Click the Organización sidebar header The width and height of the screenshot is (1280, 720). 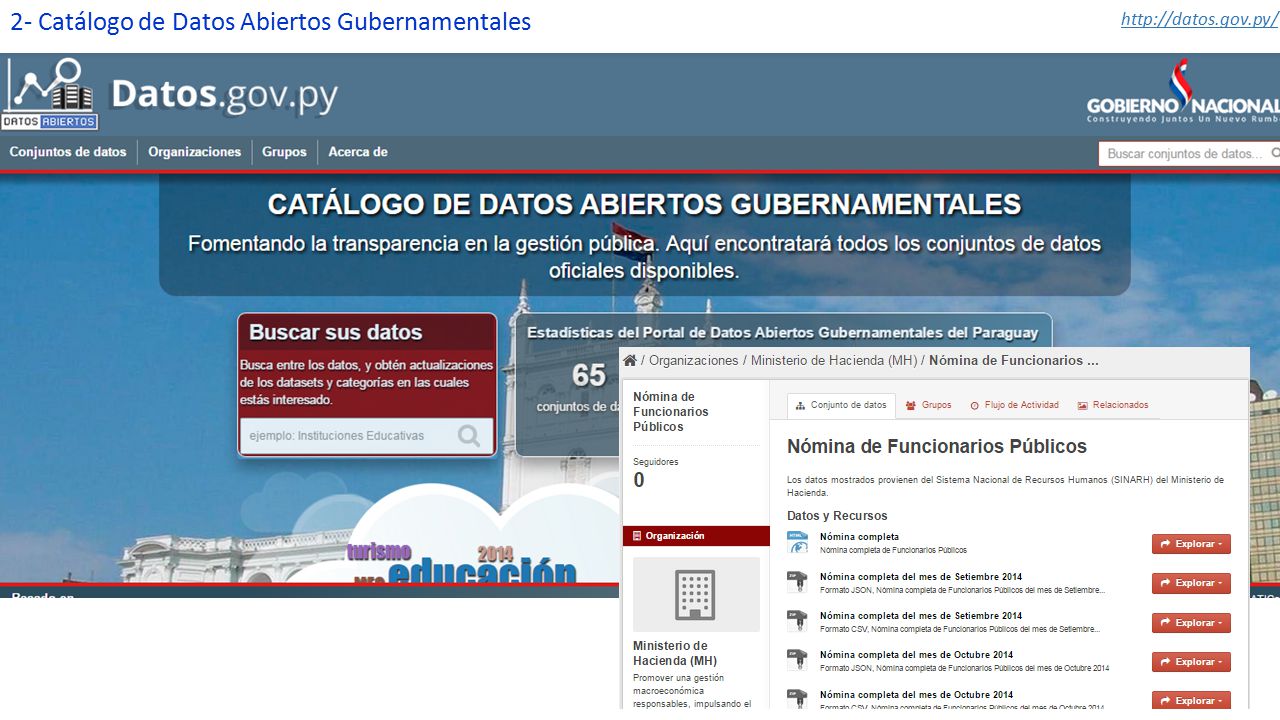[696, 536]
